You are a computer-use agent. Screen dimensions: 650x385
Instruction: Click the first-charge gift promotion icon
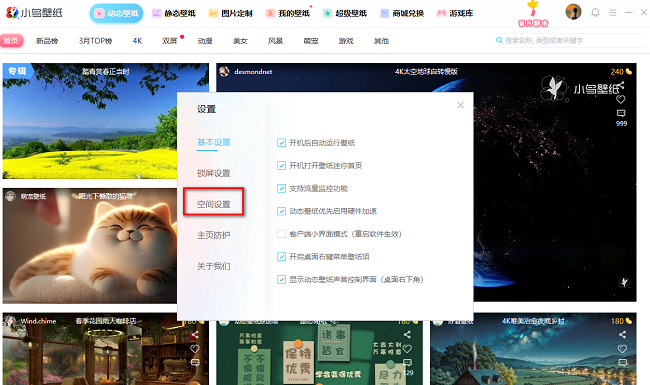[x=533, y=14]
